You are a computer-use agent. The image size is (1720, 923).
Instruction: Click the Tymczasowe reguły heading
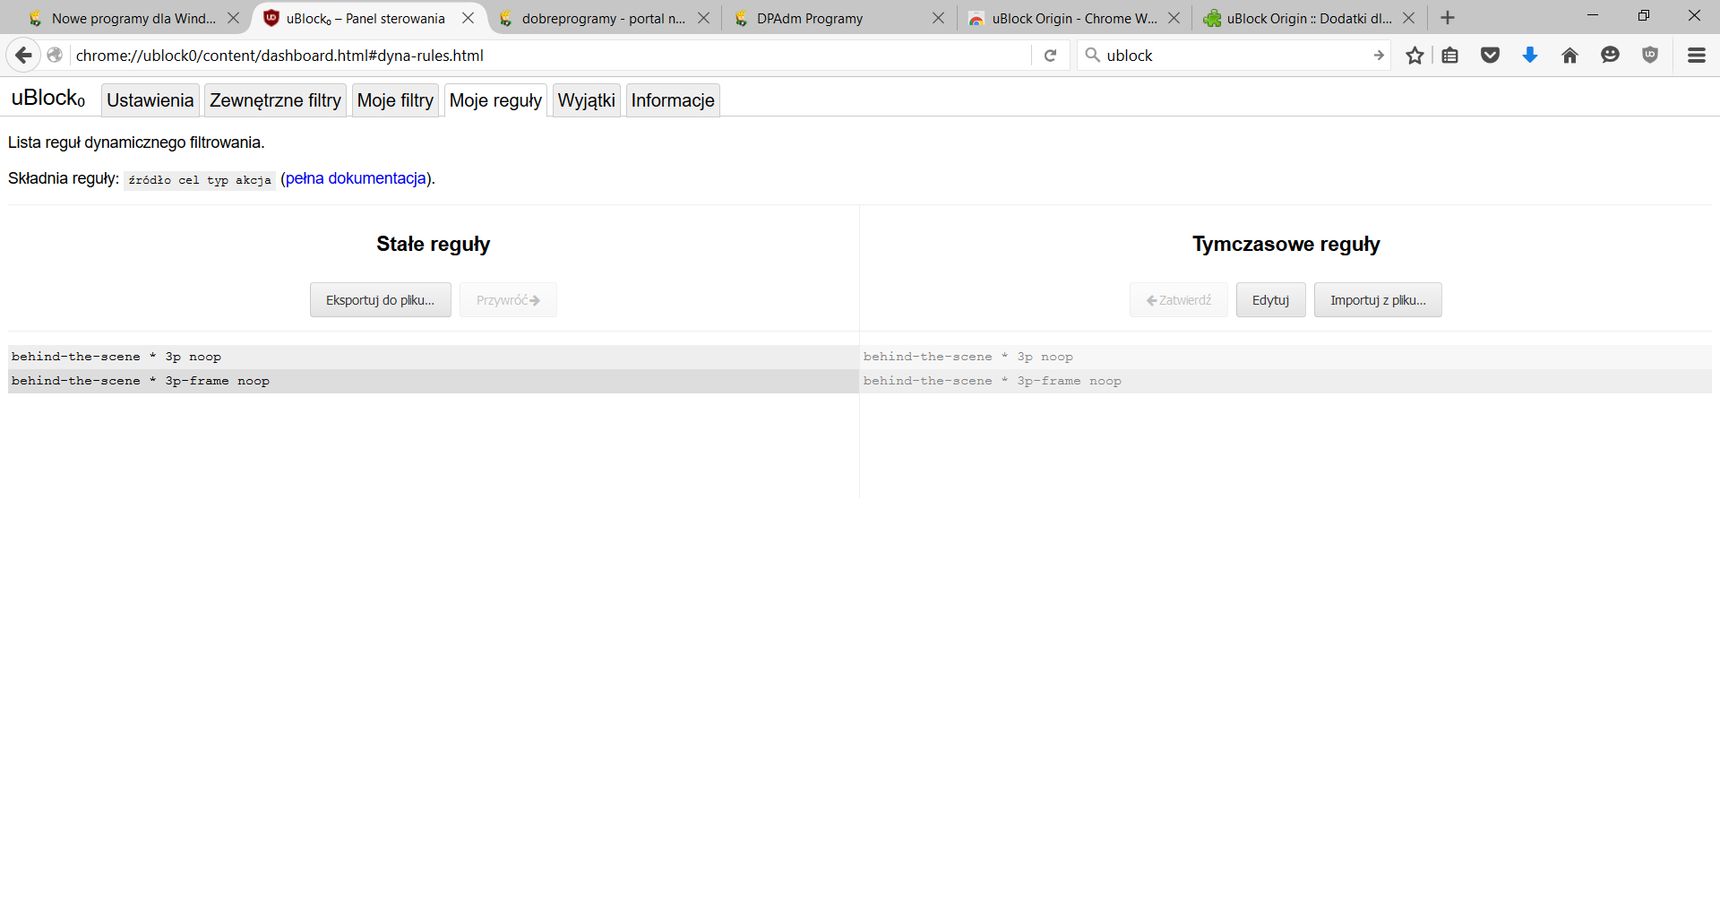tap(1286, 244)
